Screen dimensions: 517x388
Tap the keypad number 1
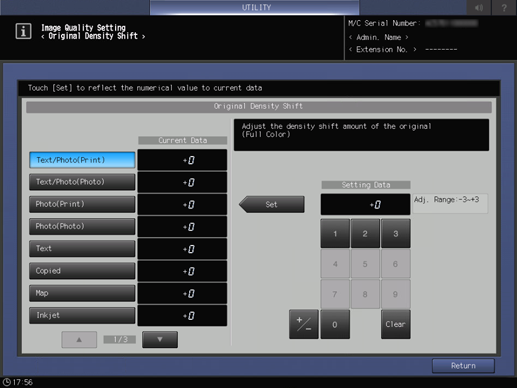[x=335, y=233]
